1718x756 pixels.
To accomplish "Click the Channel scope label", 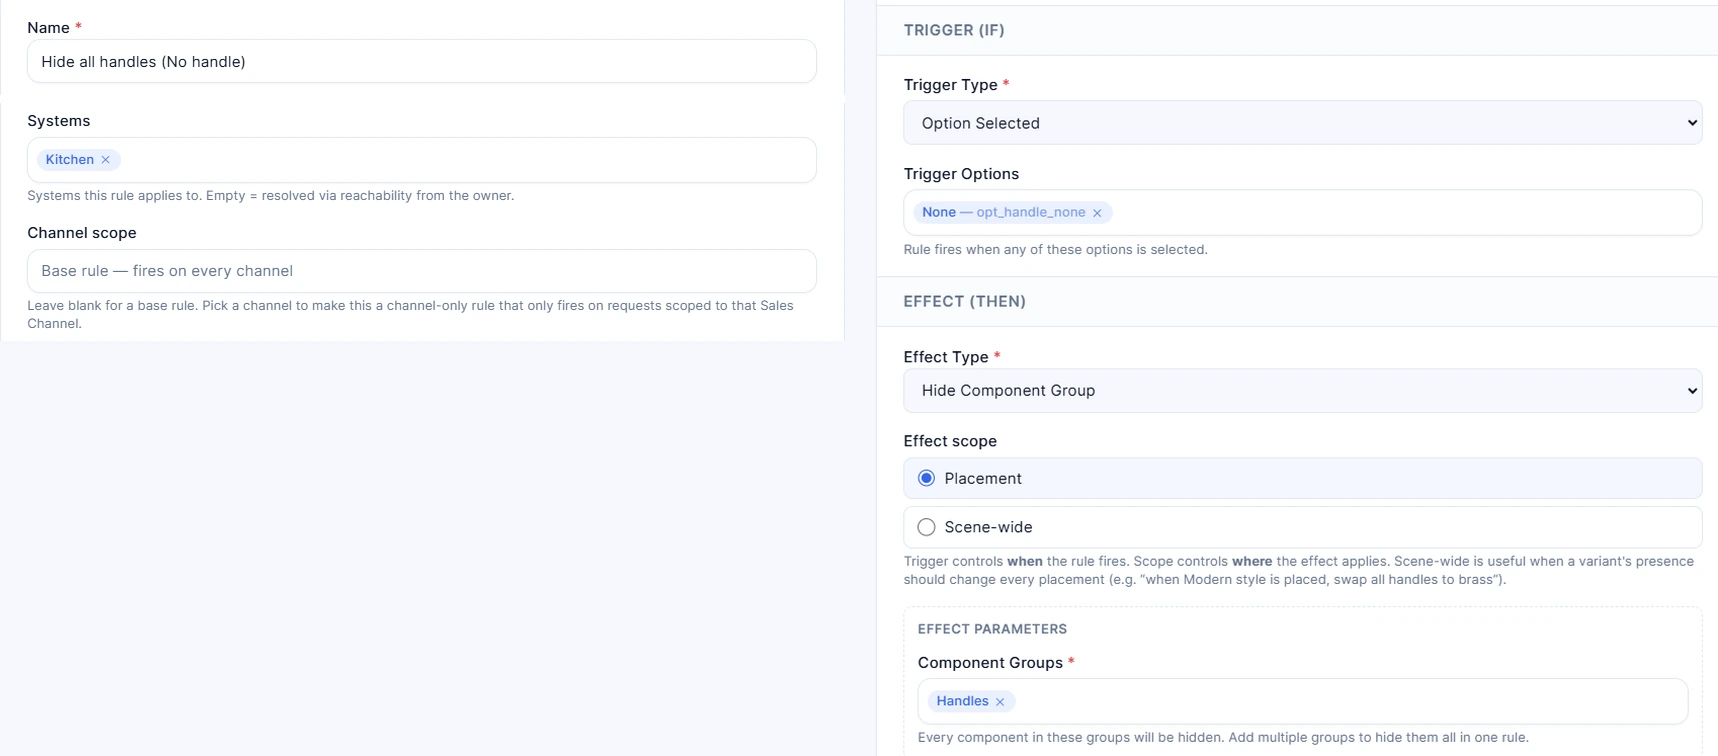I will 82,233.
